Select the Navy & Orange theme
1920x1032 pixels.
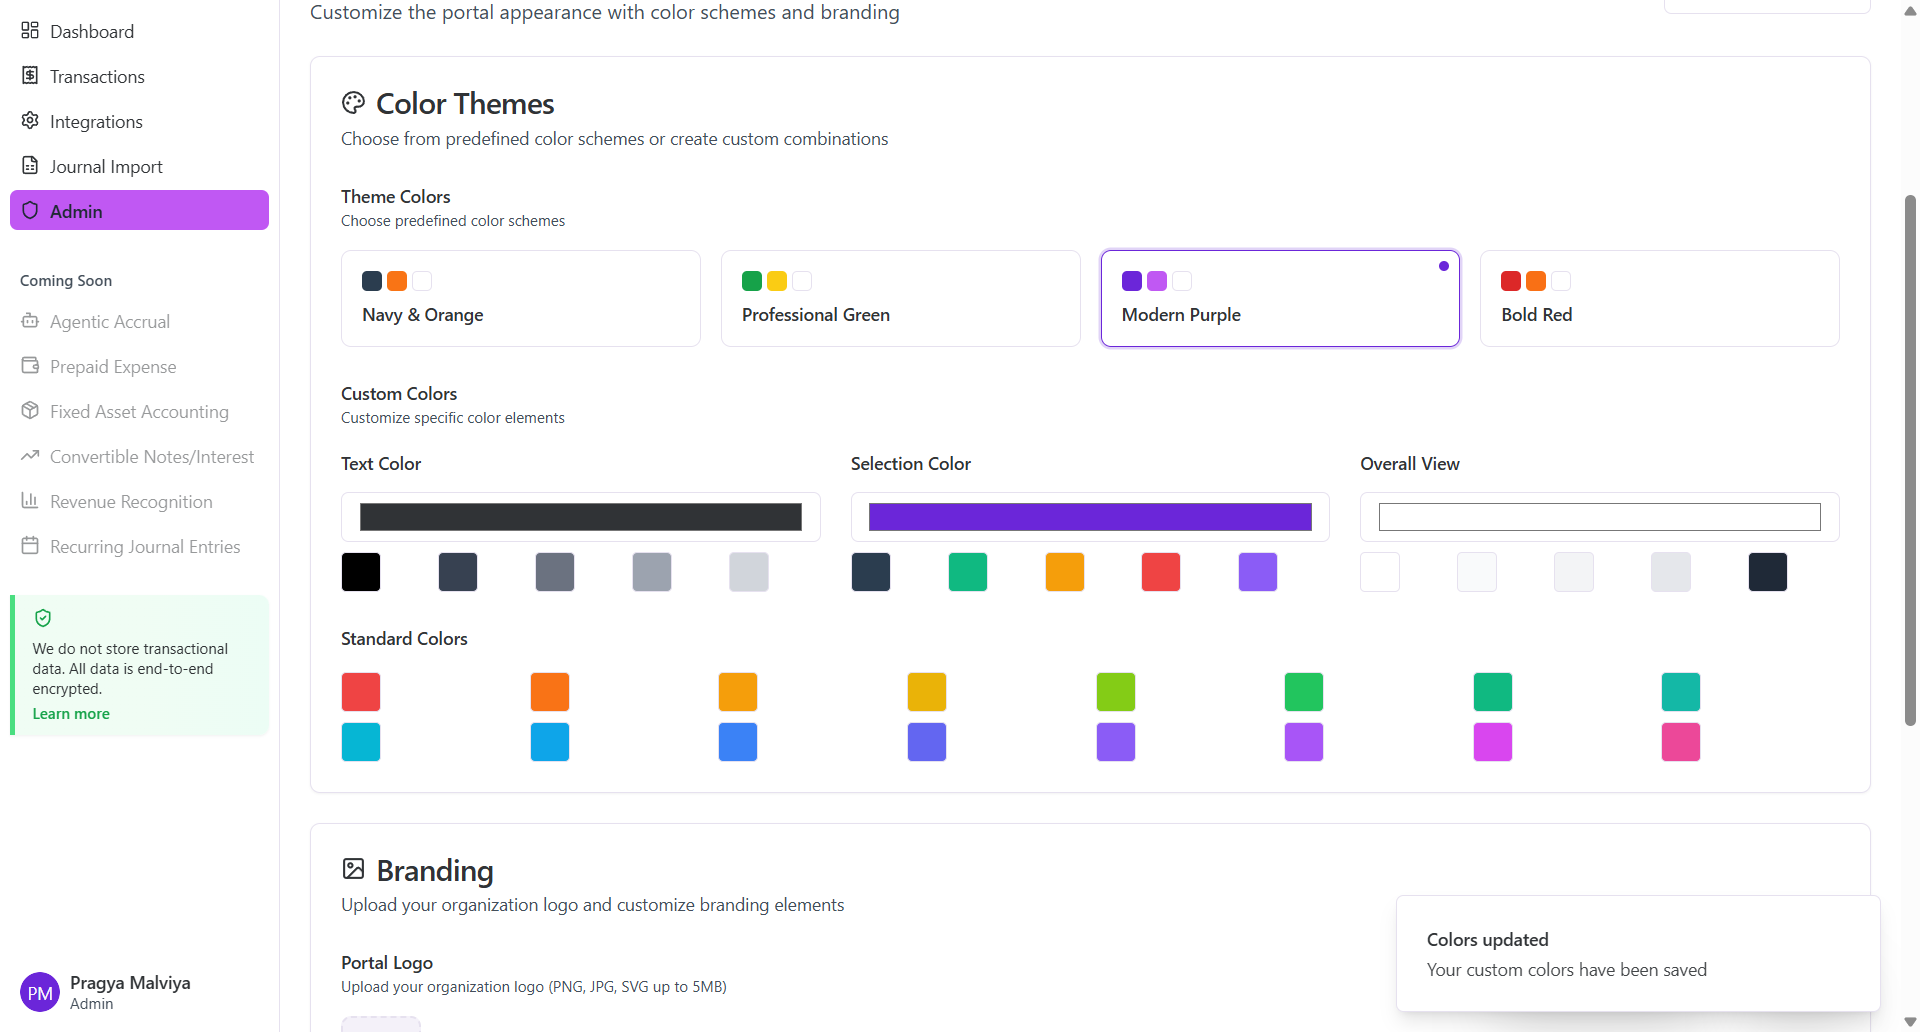(520, 299)
